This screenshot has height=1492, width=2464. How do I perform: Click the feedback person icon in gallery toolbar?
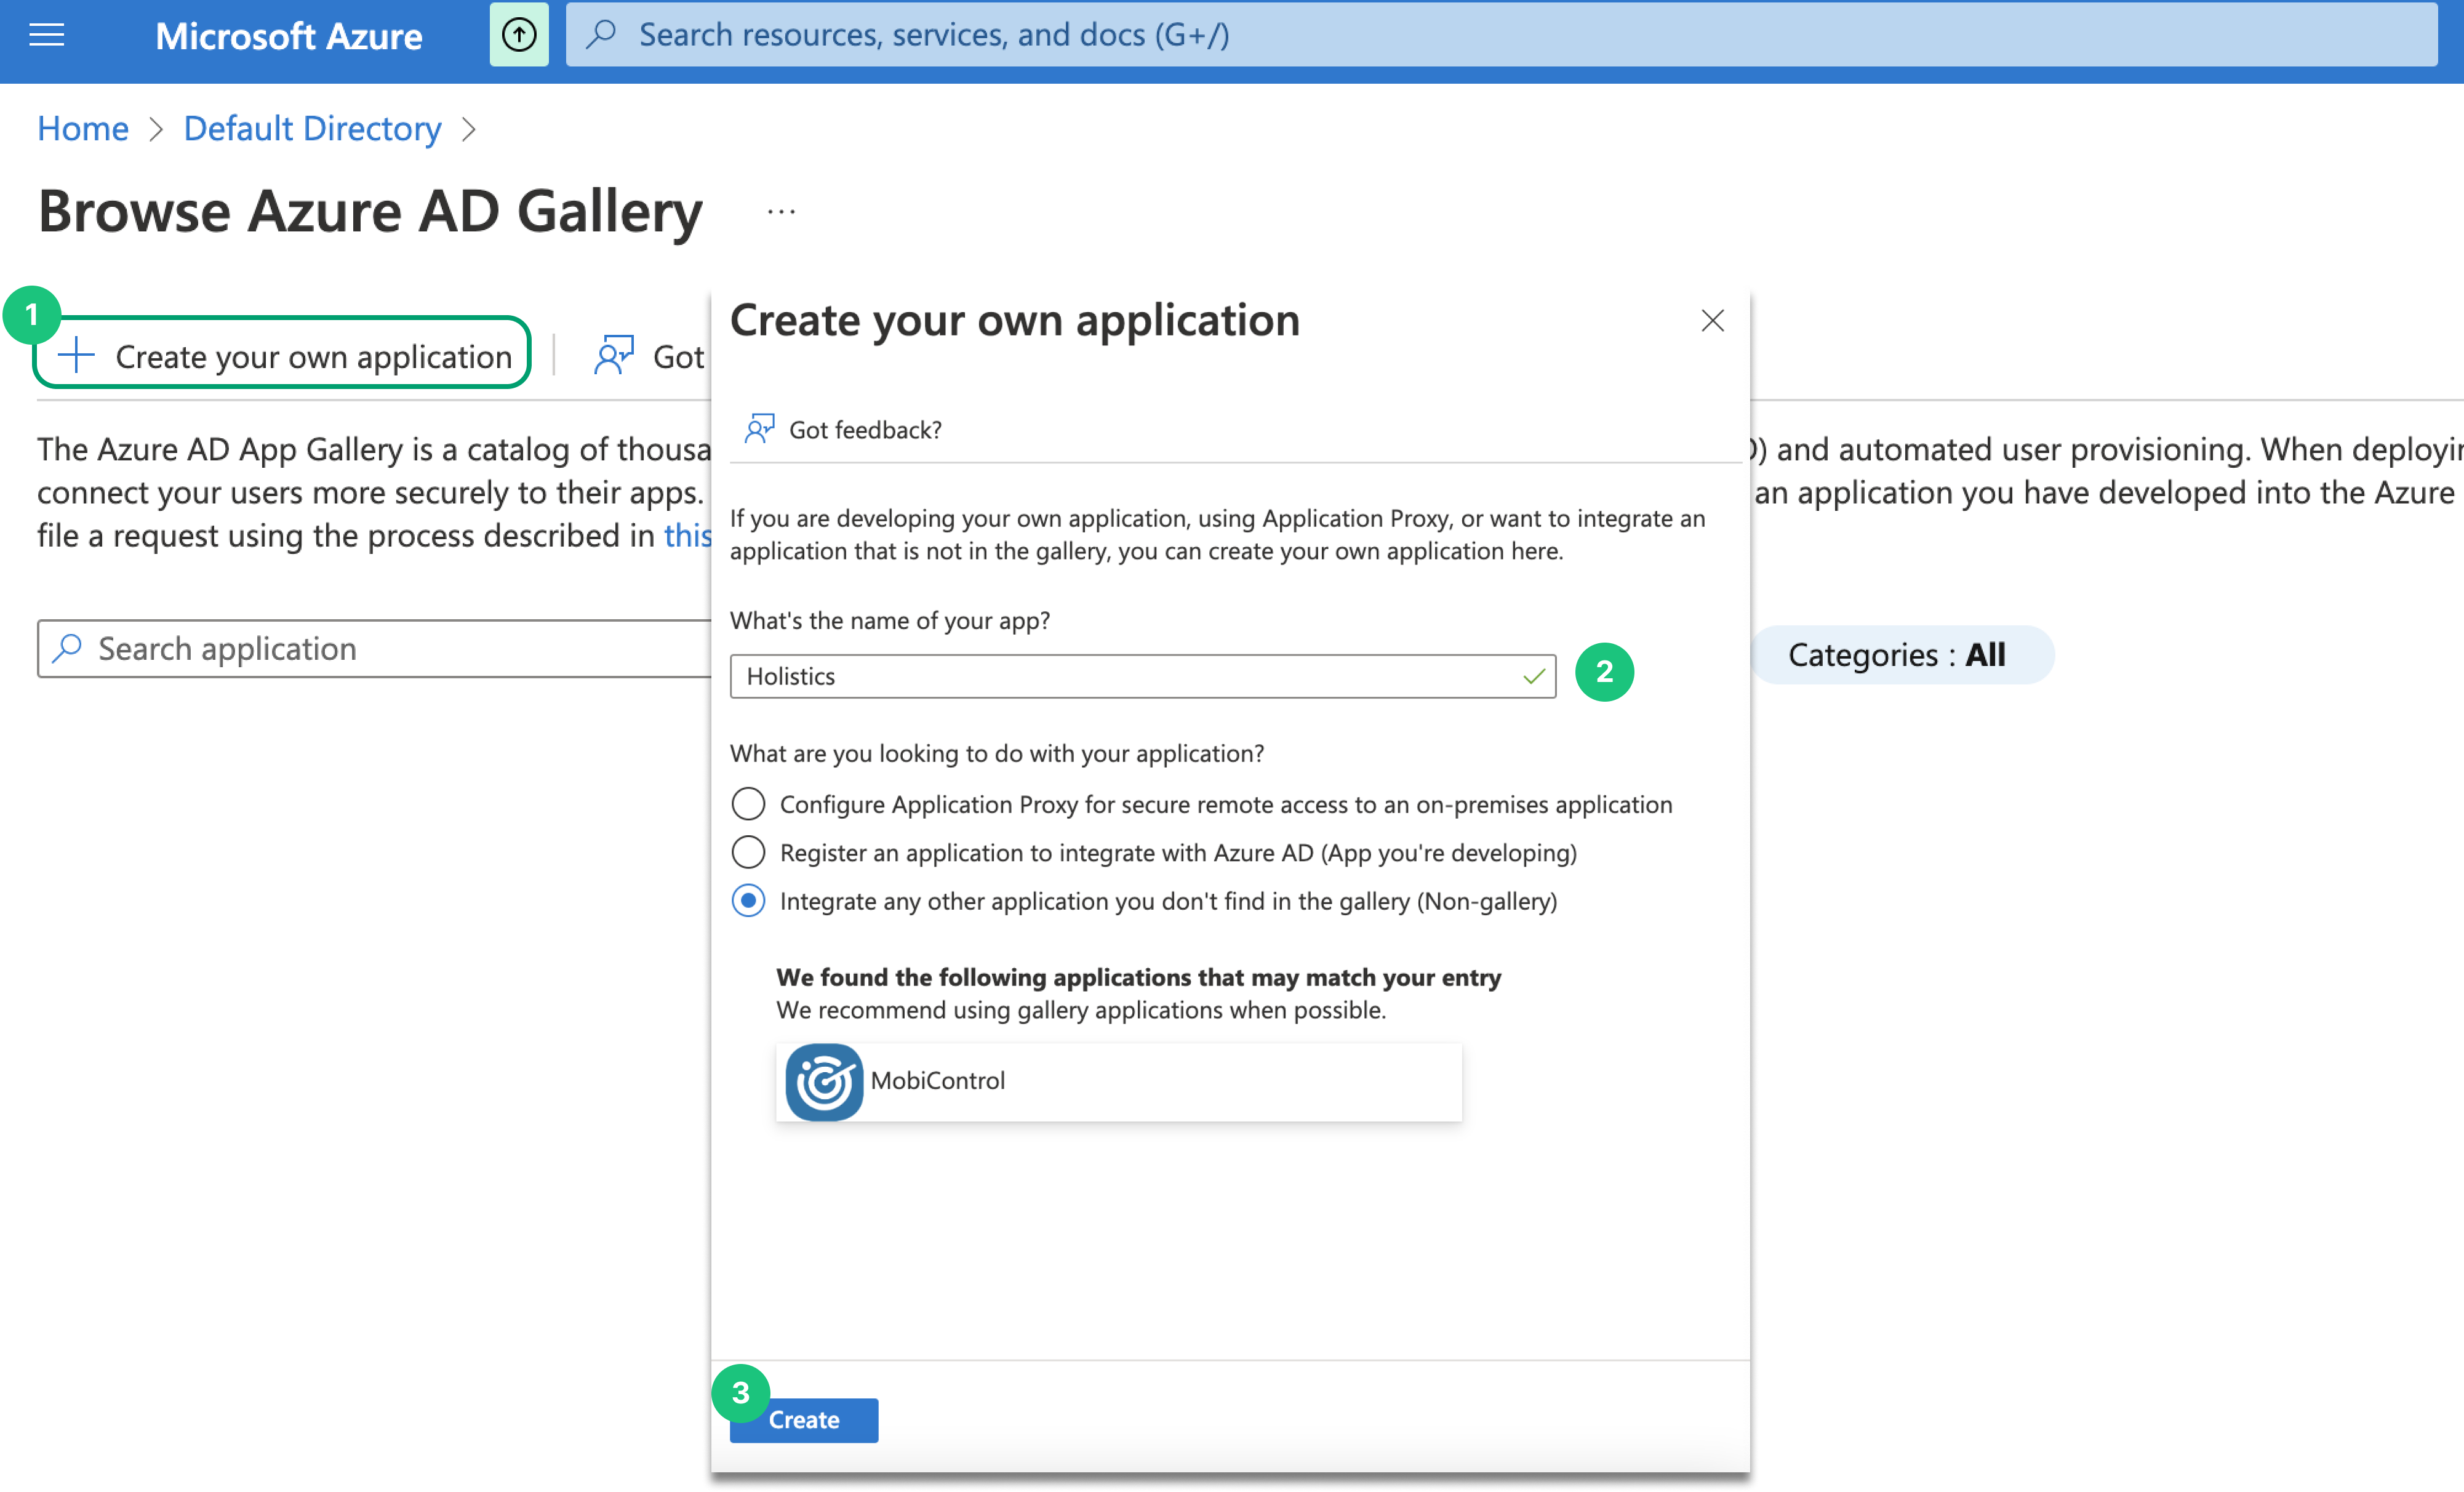coord(614,356)
